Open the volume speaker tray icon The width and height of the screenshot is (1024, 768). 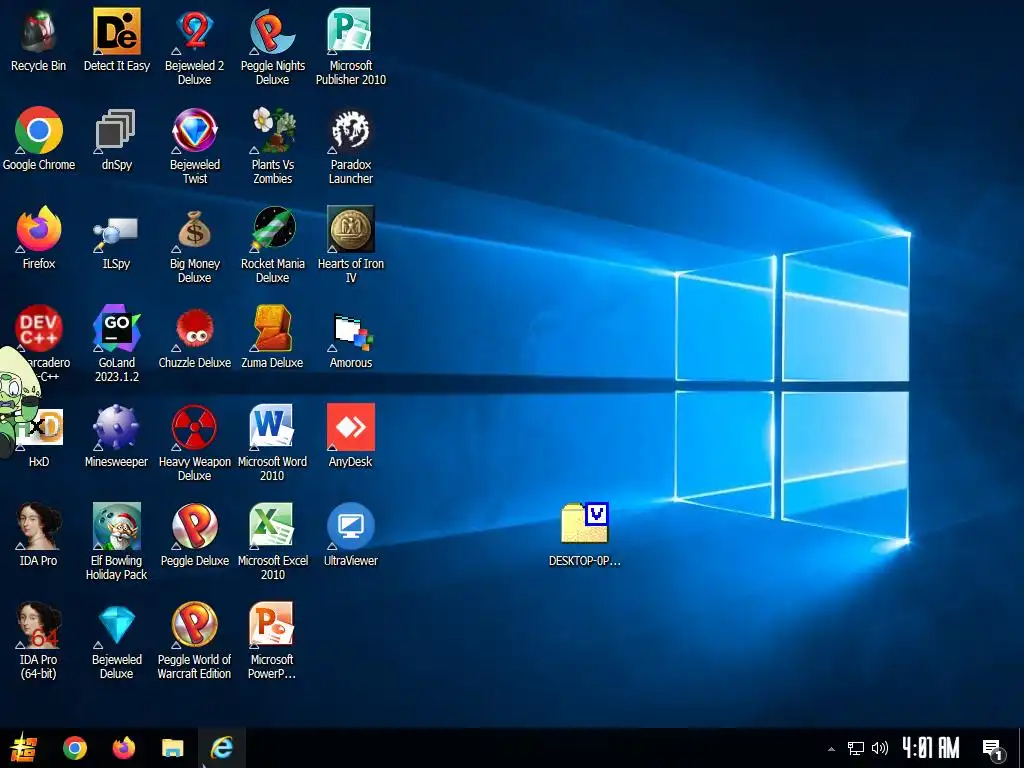[x=880, y=748]
